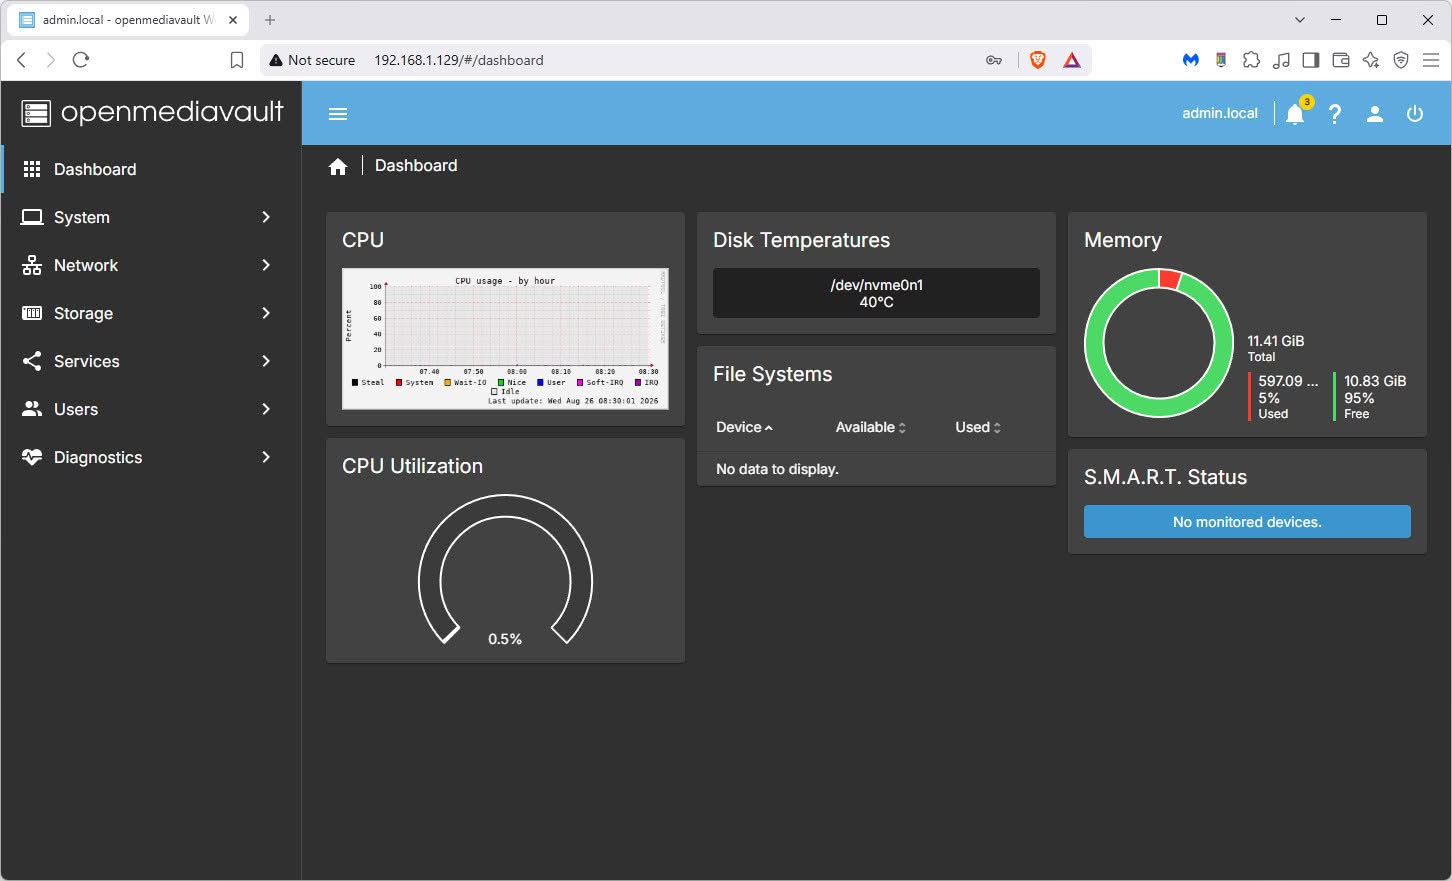Click the Disk Temperatures heading
This screenshot has width=1452, height=881.
pos(801,240)
